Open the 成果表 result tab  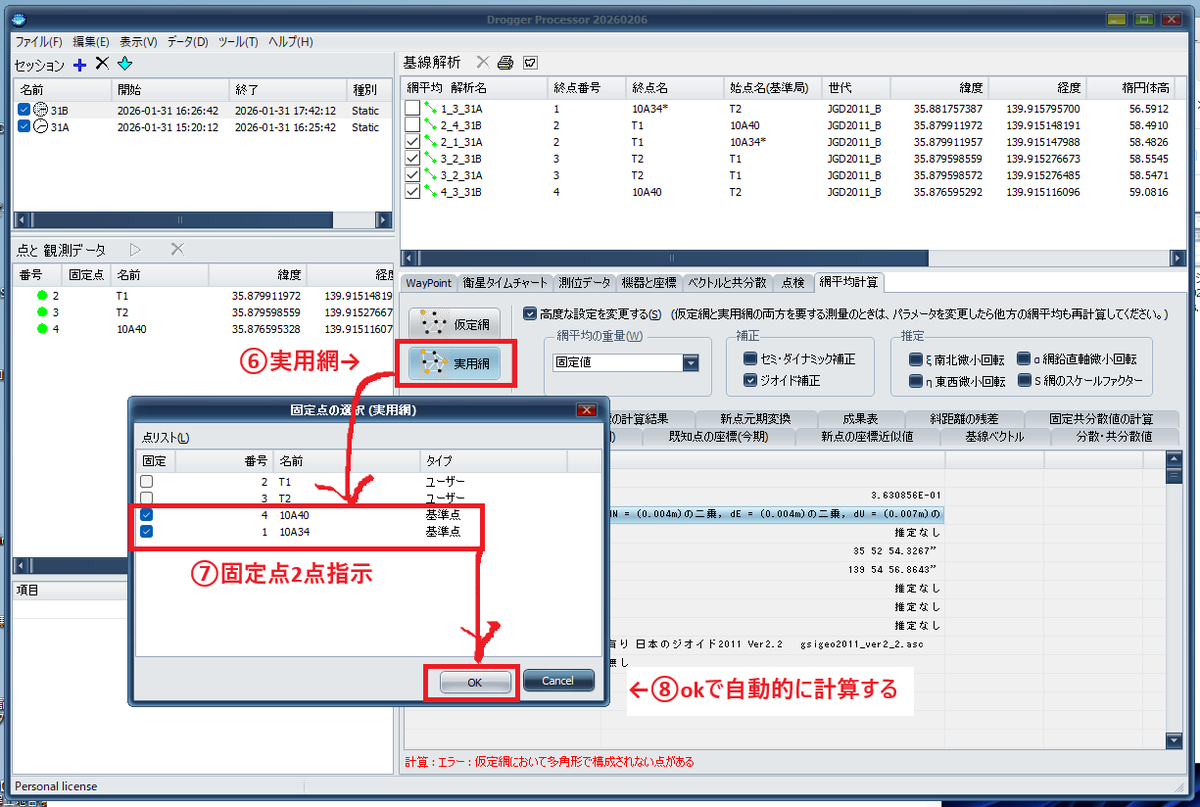[860, 419]
